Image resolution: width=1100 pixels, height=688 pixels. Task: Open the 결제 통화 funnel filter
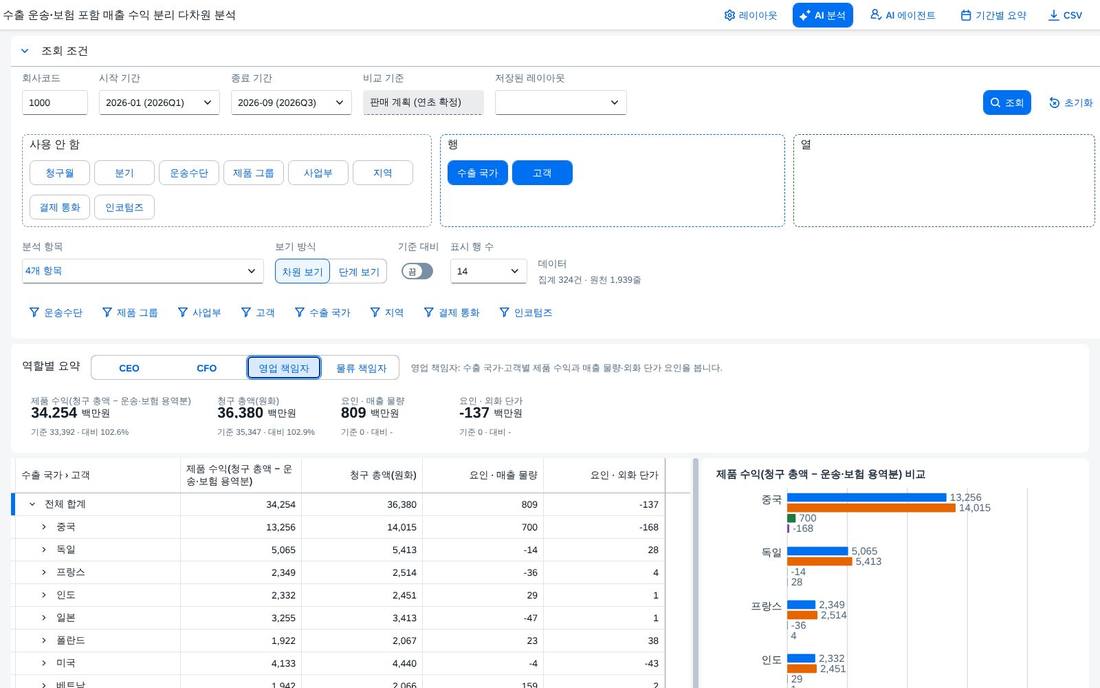[x=451, y=313]
